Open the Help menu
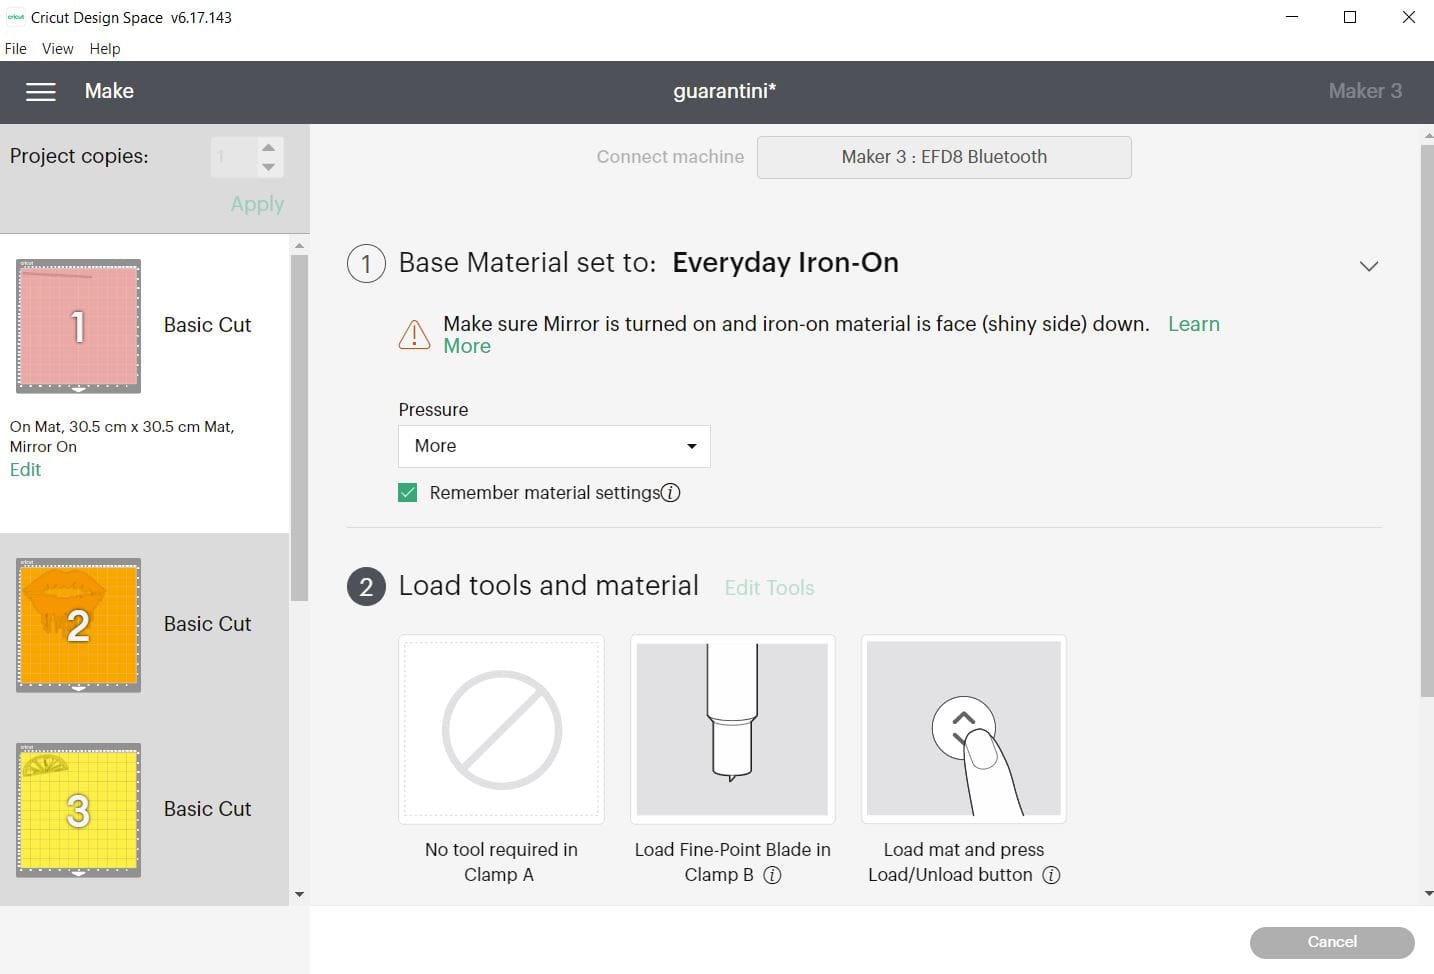 pos(104,48)
